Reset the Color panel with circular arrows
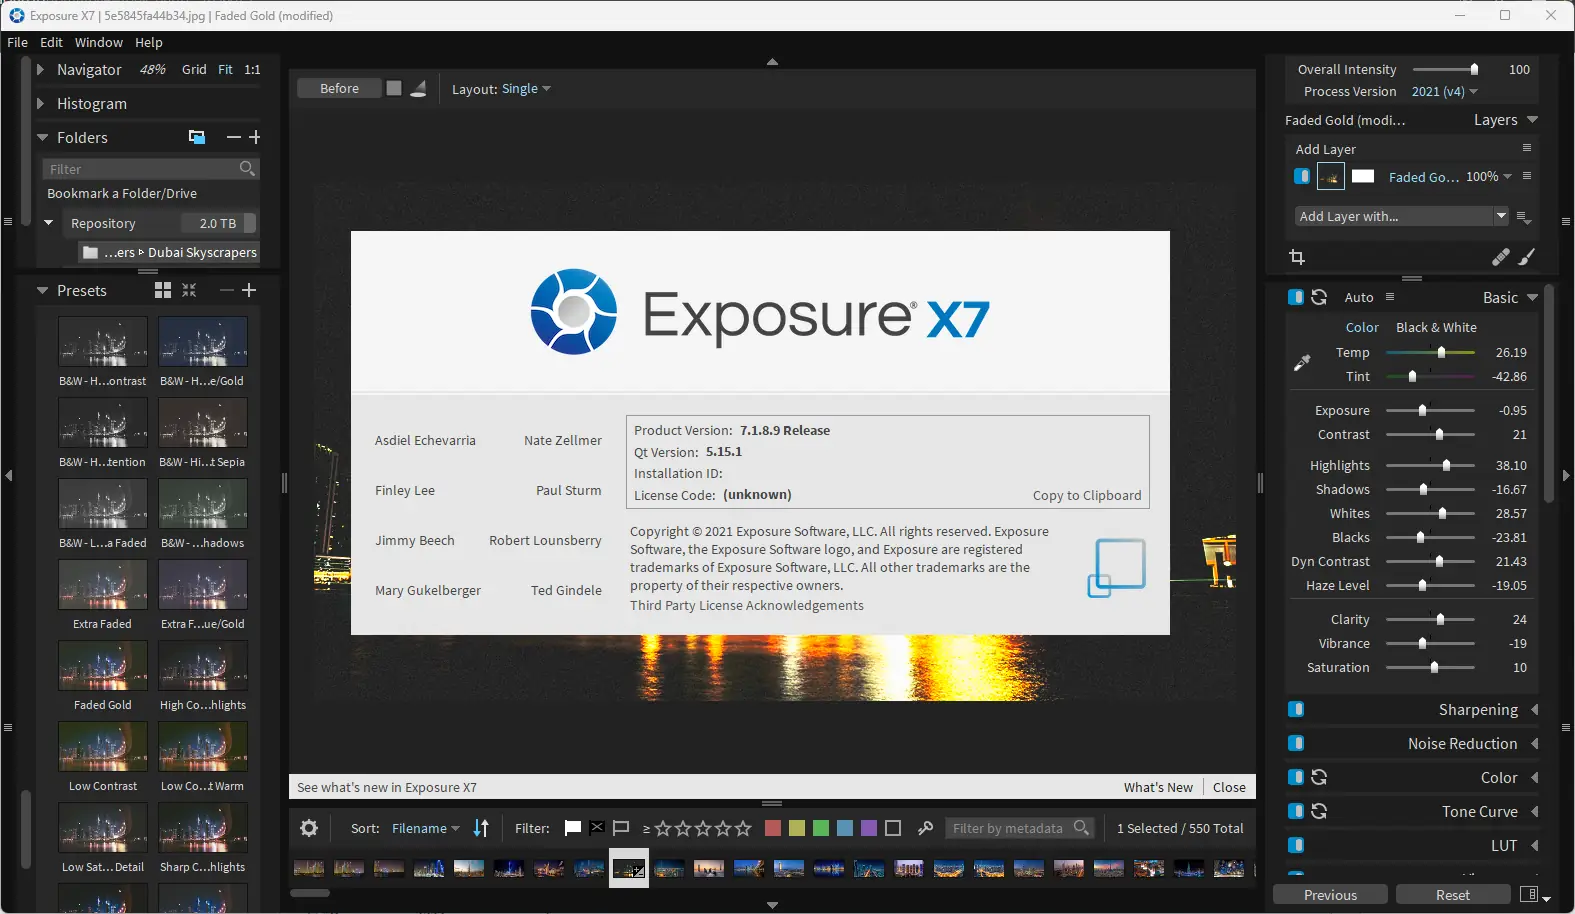1575x914 pixels. [x=1319, y=777]
